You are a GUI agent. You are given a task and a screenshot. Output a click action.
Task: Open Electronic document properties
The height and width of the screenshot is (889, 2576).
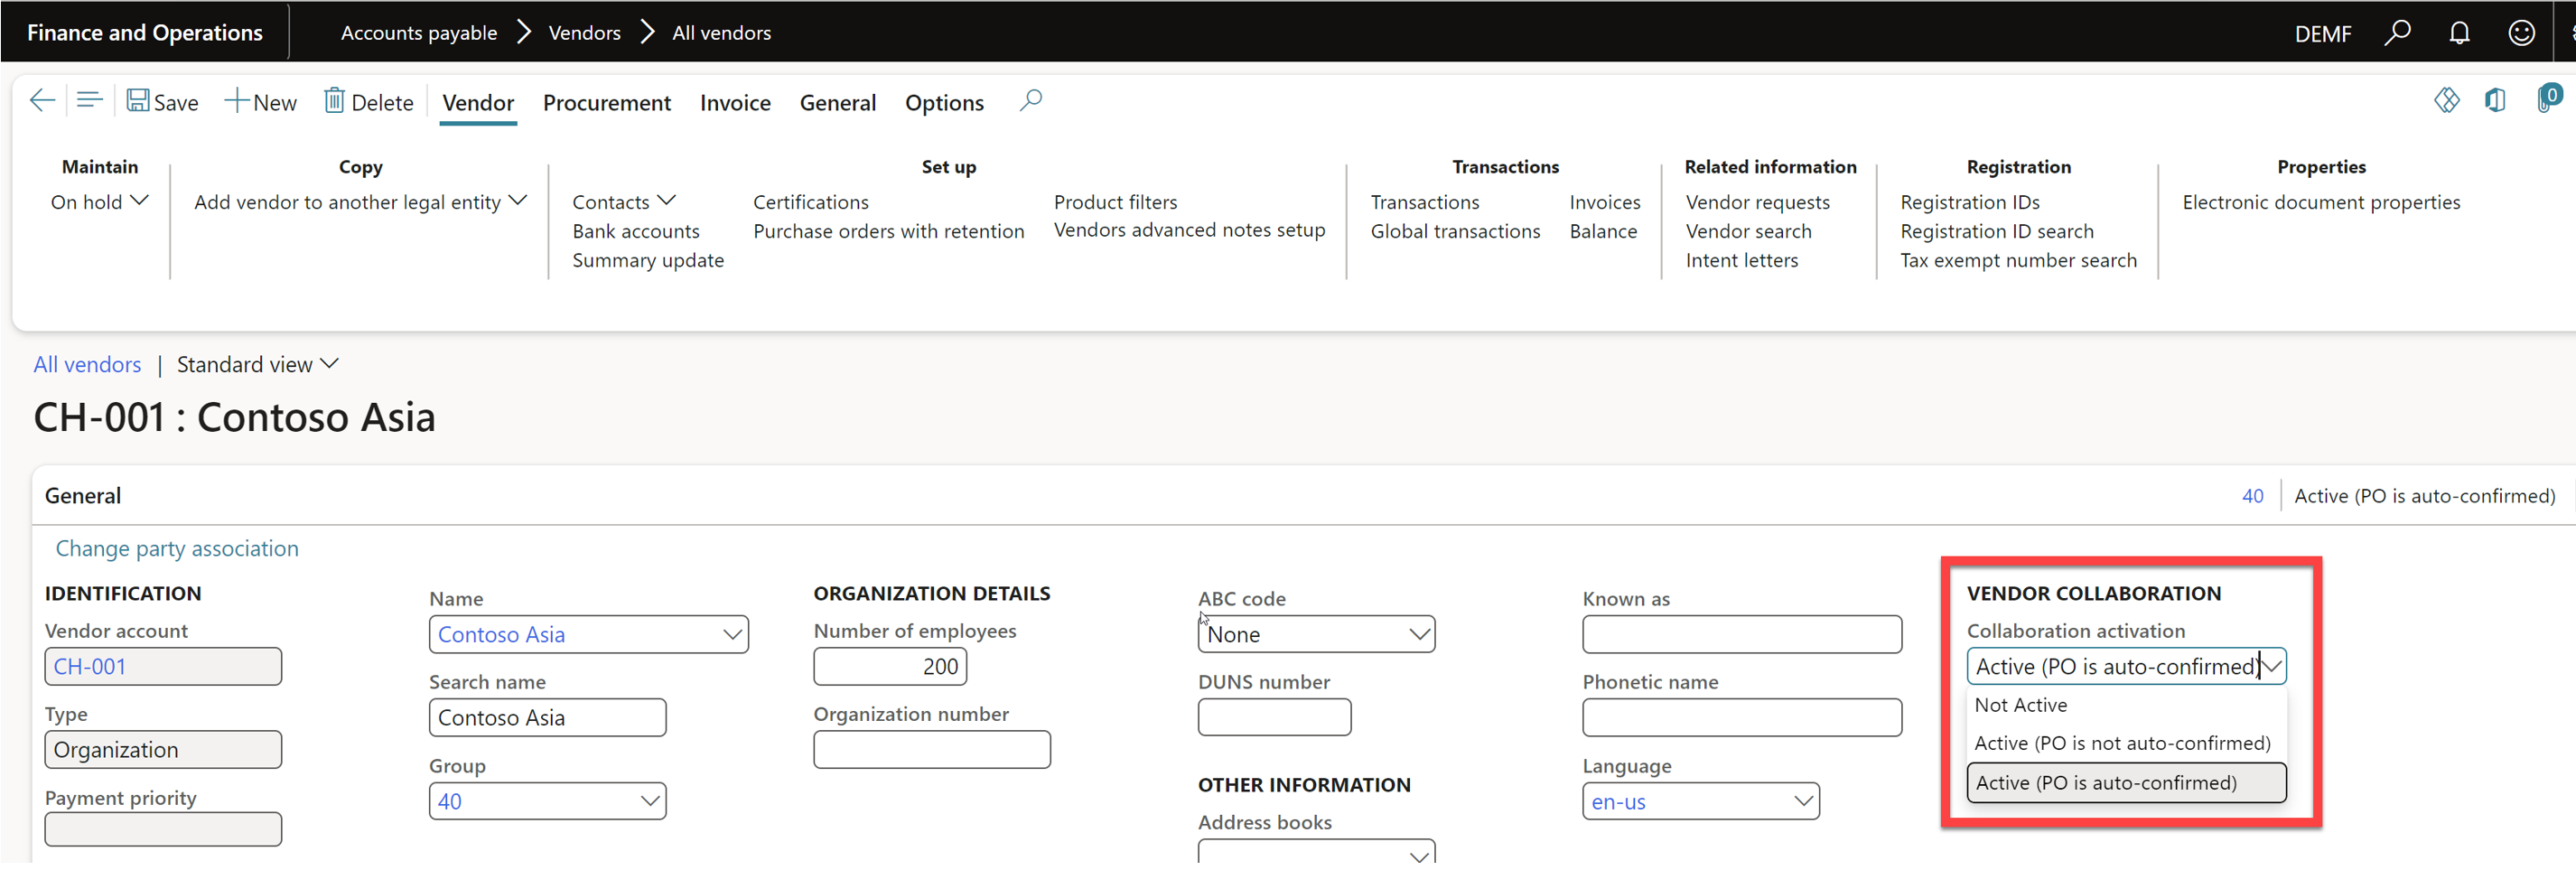[2321, 202]
